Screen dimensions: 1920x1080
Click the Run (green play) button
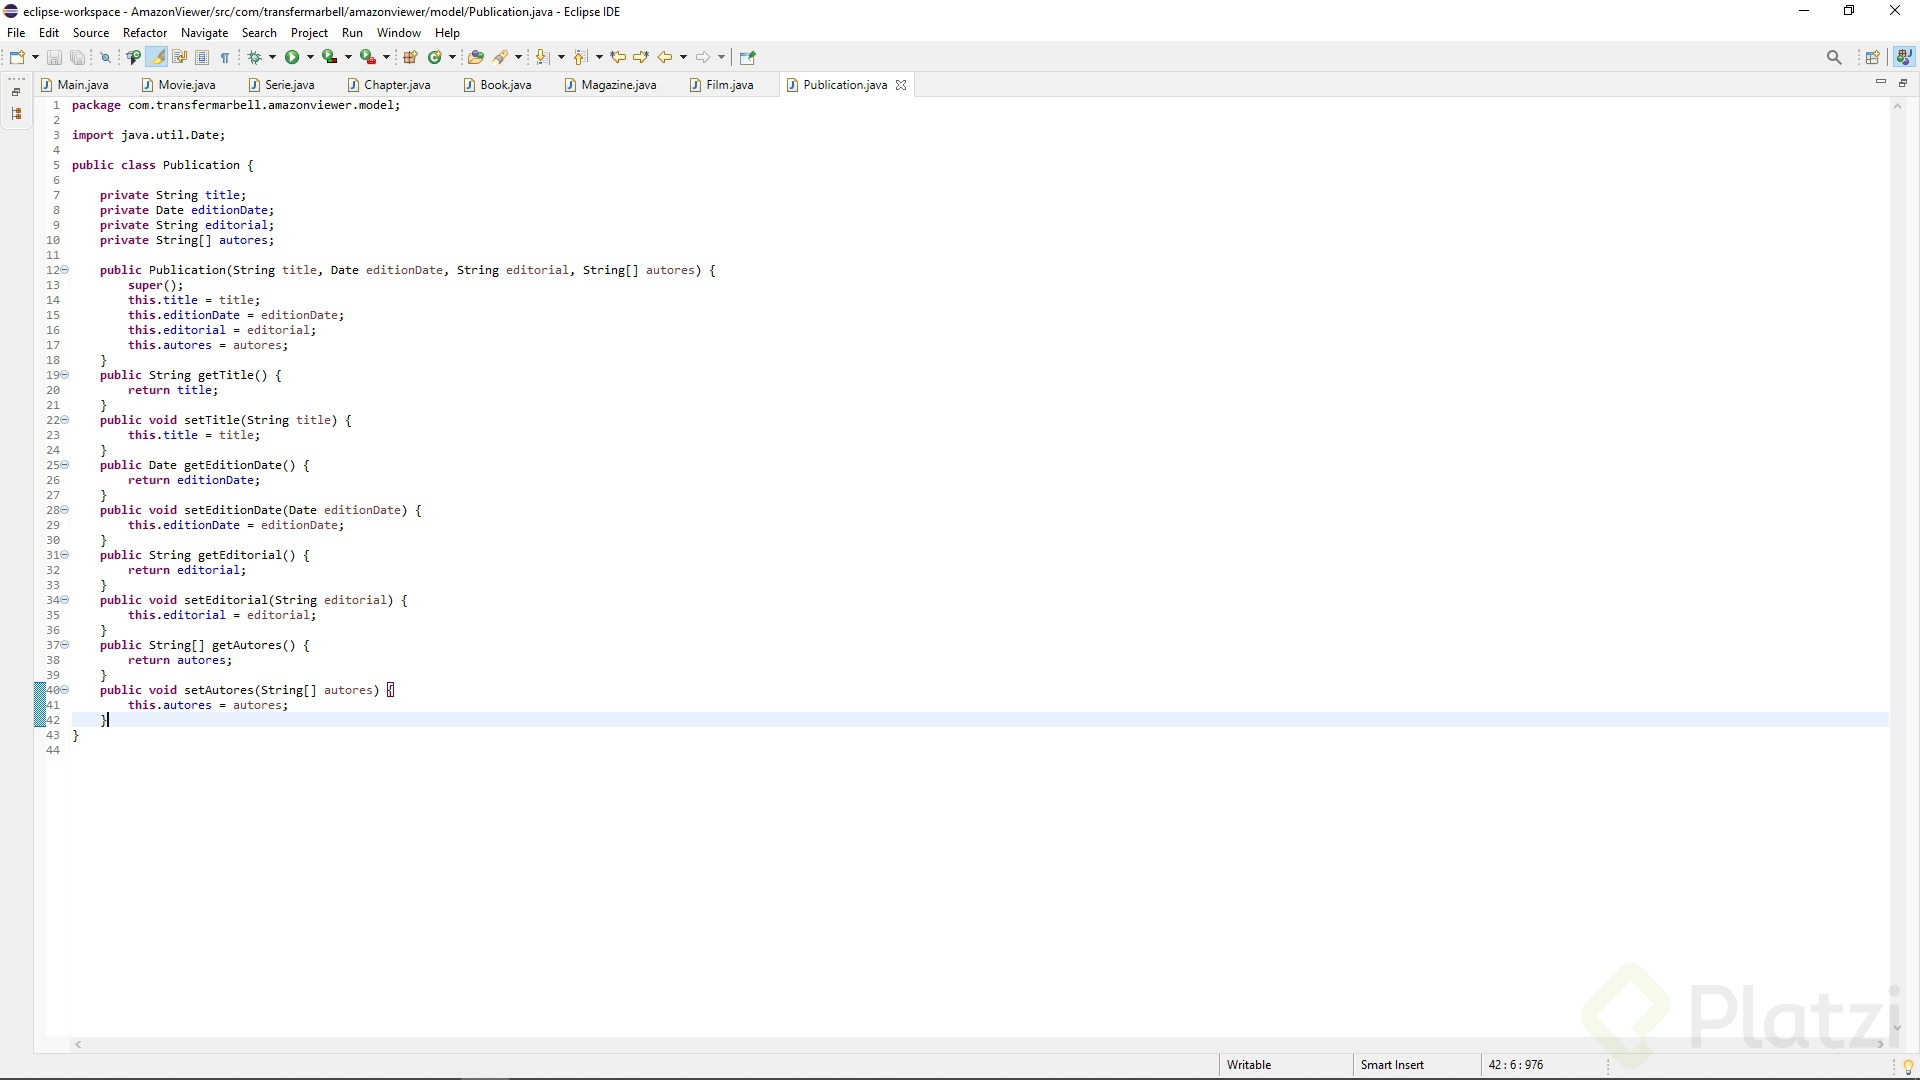(x=292, y=57)
